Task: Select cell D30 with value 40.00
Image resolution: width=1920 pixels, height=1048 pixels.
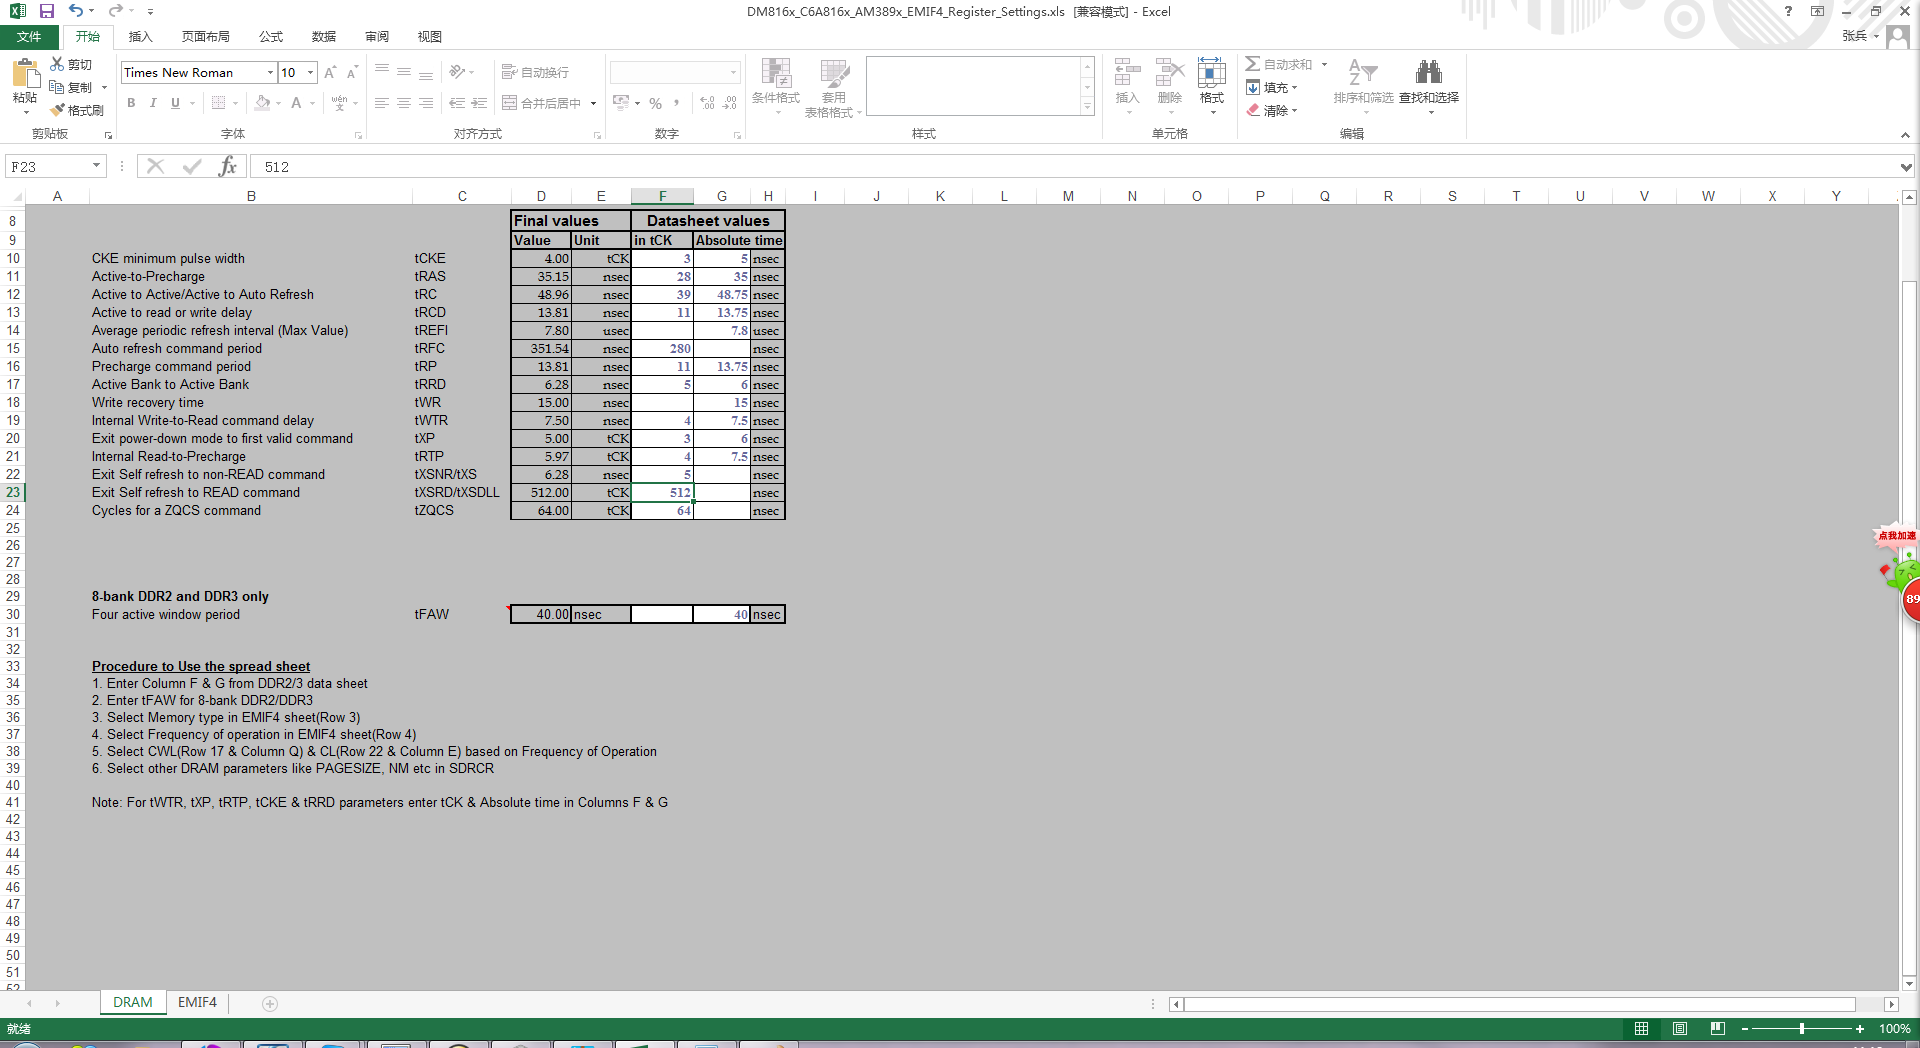Action: (x=541, y=614)
